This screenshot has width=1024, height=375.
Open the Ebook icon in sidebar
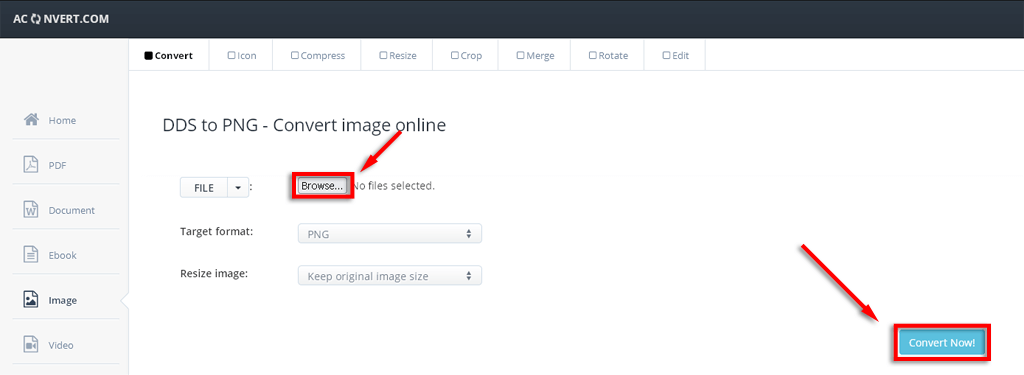[x=31, y=255]
